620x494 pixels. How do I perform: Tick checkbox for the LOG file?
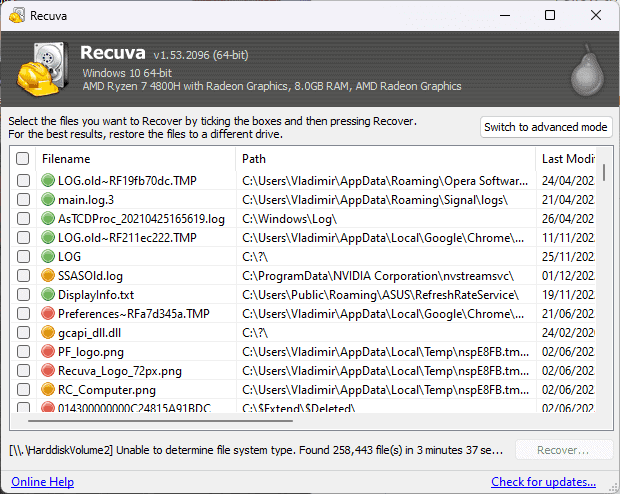[23, 256]
